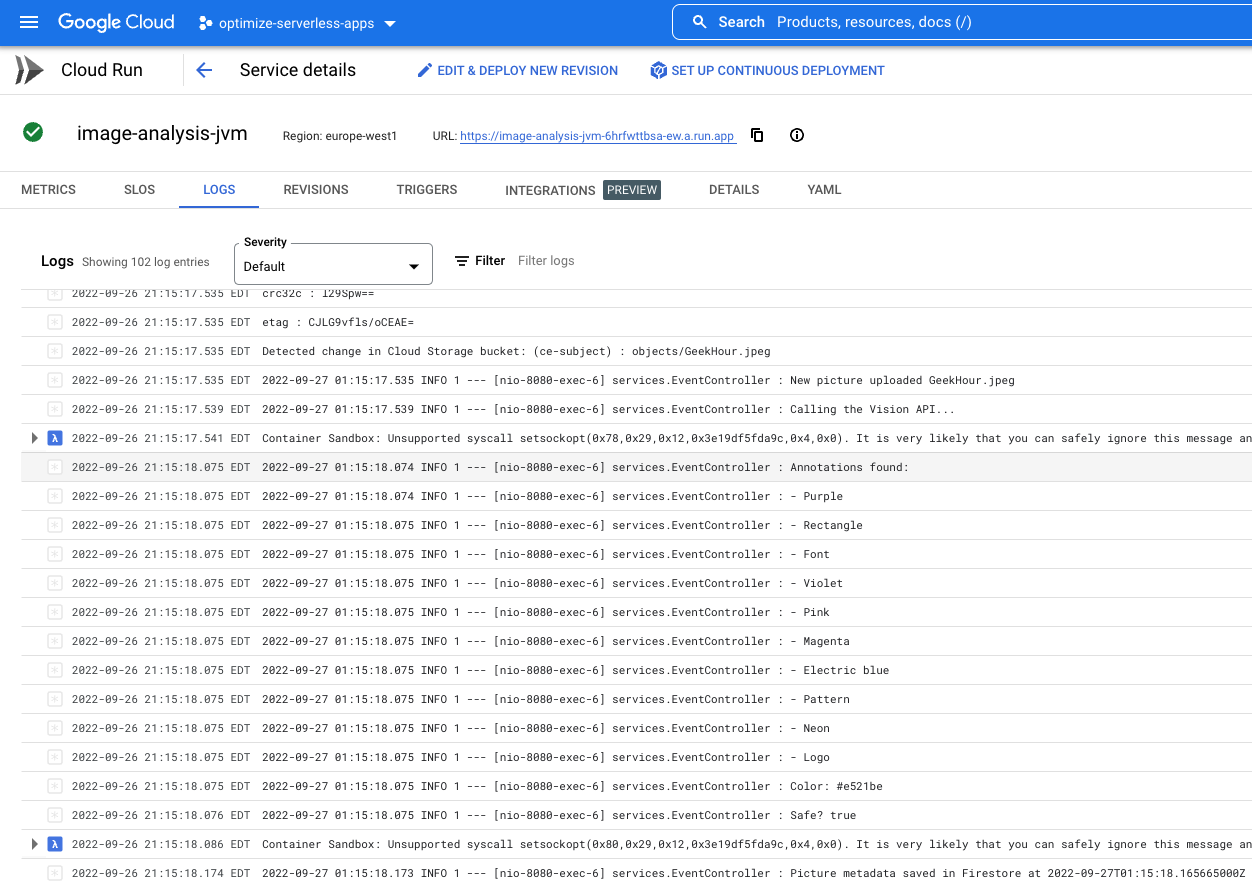The height and width of the screenshot is (886, 1252).
Task: Go back using the left arrow icon
Action: tap(204, 70)
